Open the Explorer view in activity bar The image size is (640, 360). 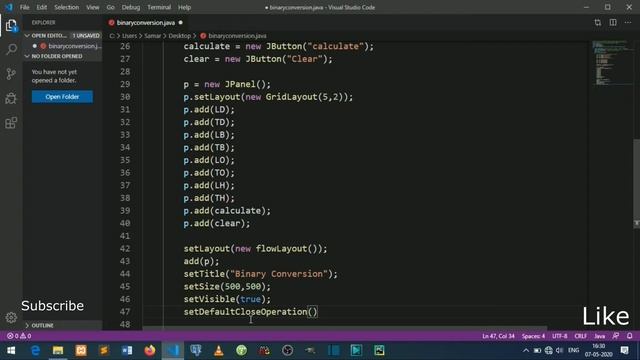click(11, 25)
